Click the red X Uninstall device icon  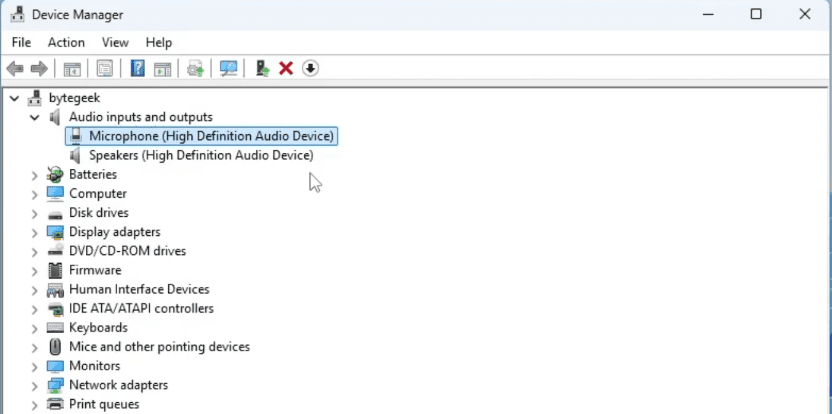click(286, 68)
